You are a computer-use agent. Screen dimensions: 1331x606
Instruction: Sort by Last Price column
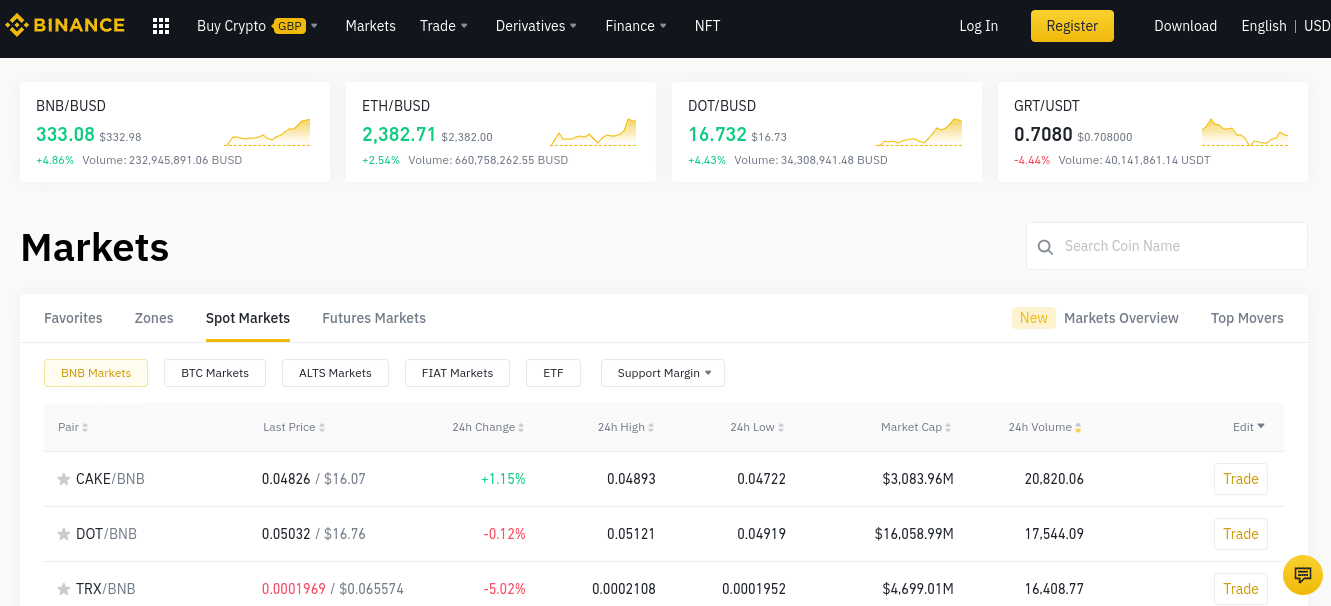[x=294, y=427]
